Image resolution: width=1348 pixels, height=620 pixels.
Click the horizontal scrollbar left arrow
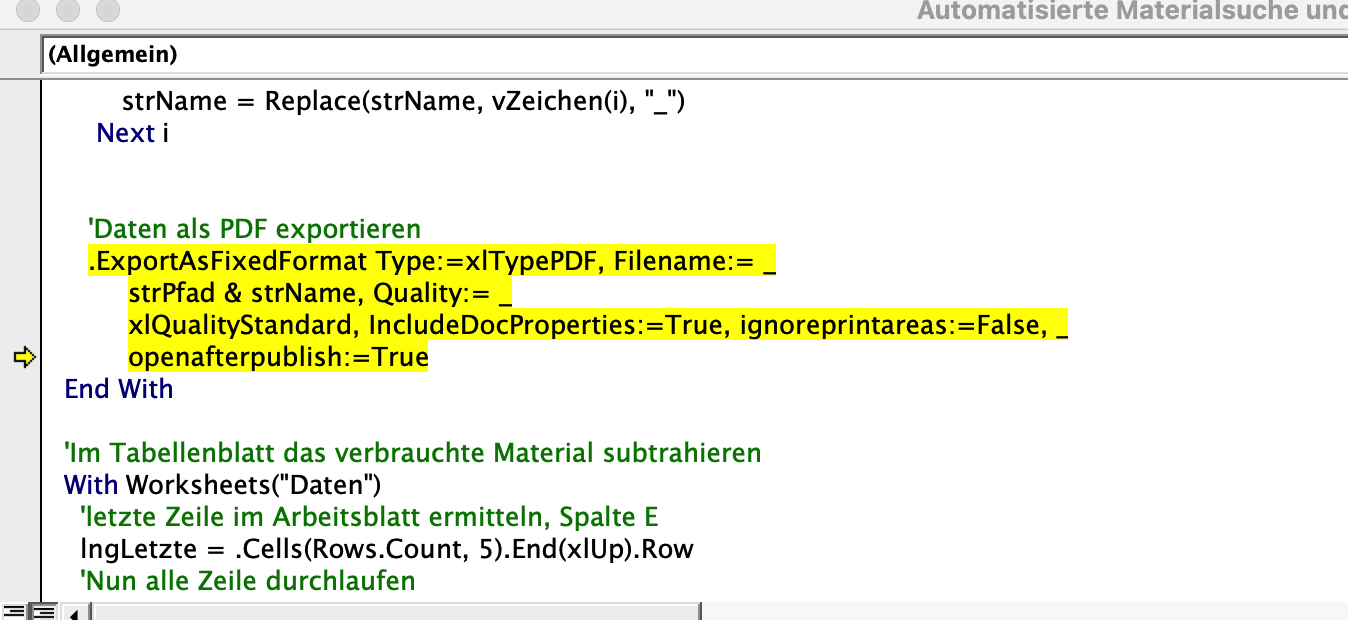[x=74, y=611]
